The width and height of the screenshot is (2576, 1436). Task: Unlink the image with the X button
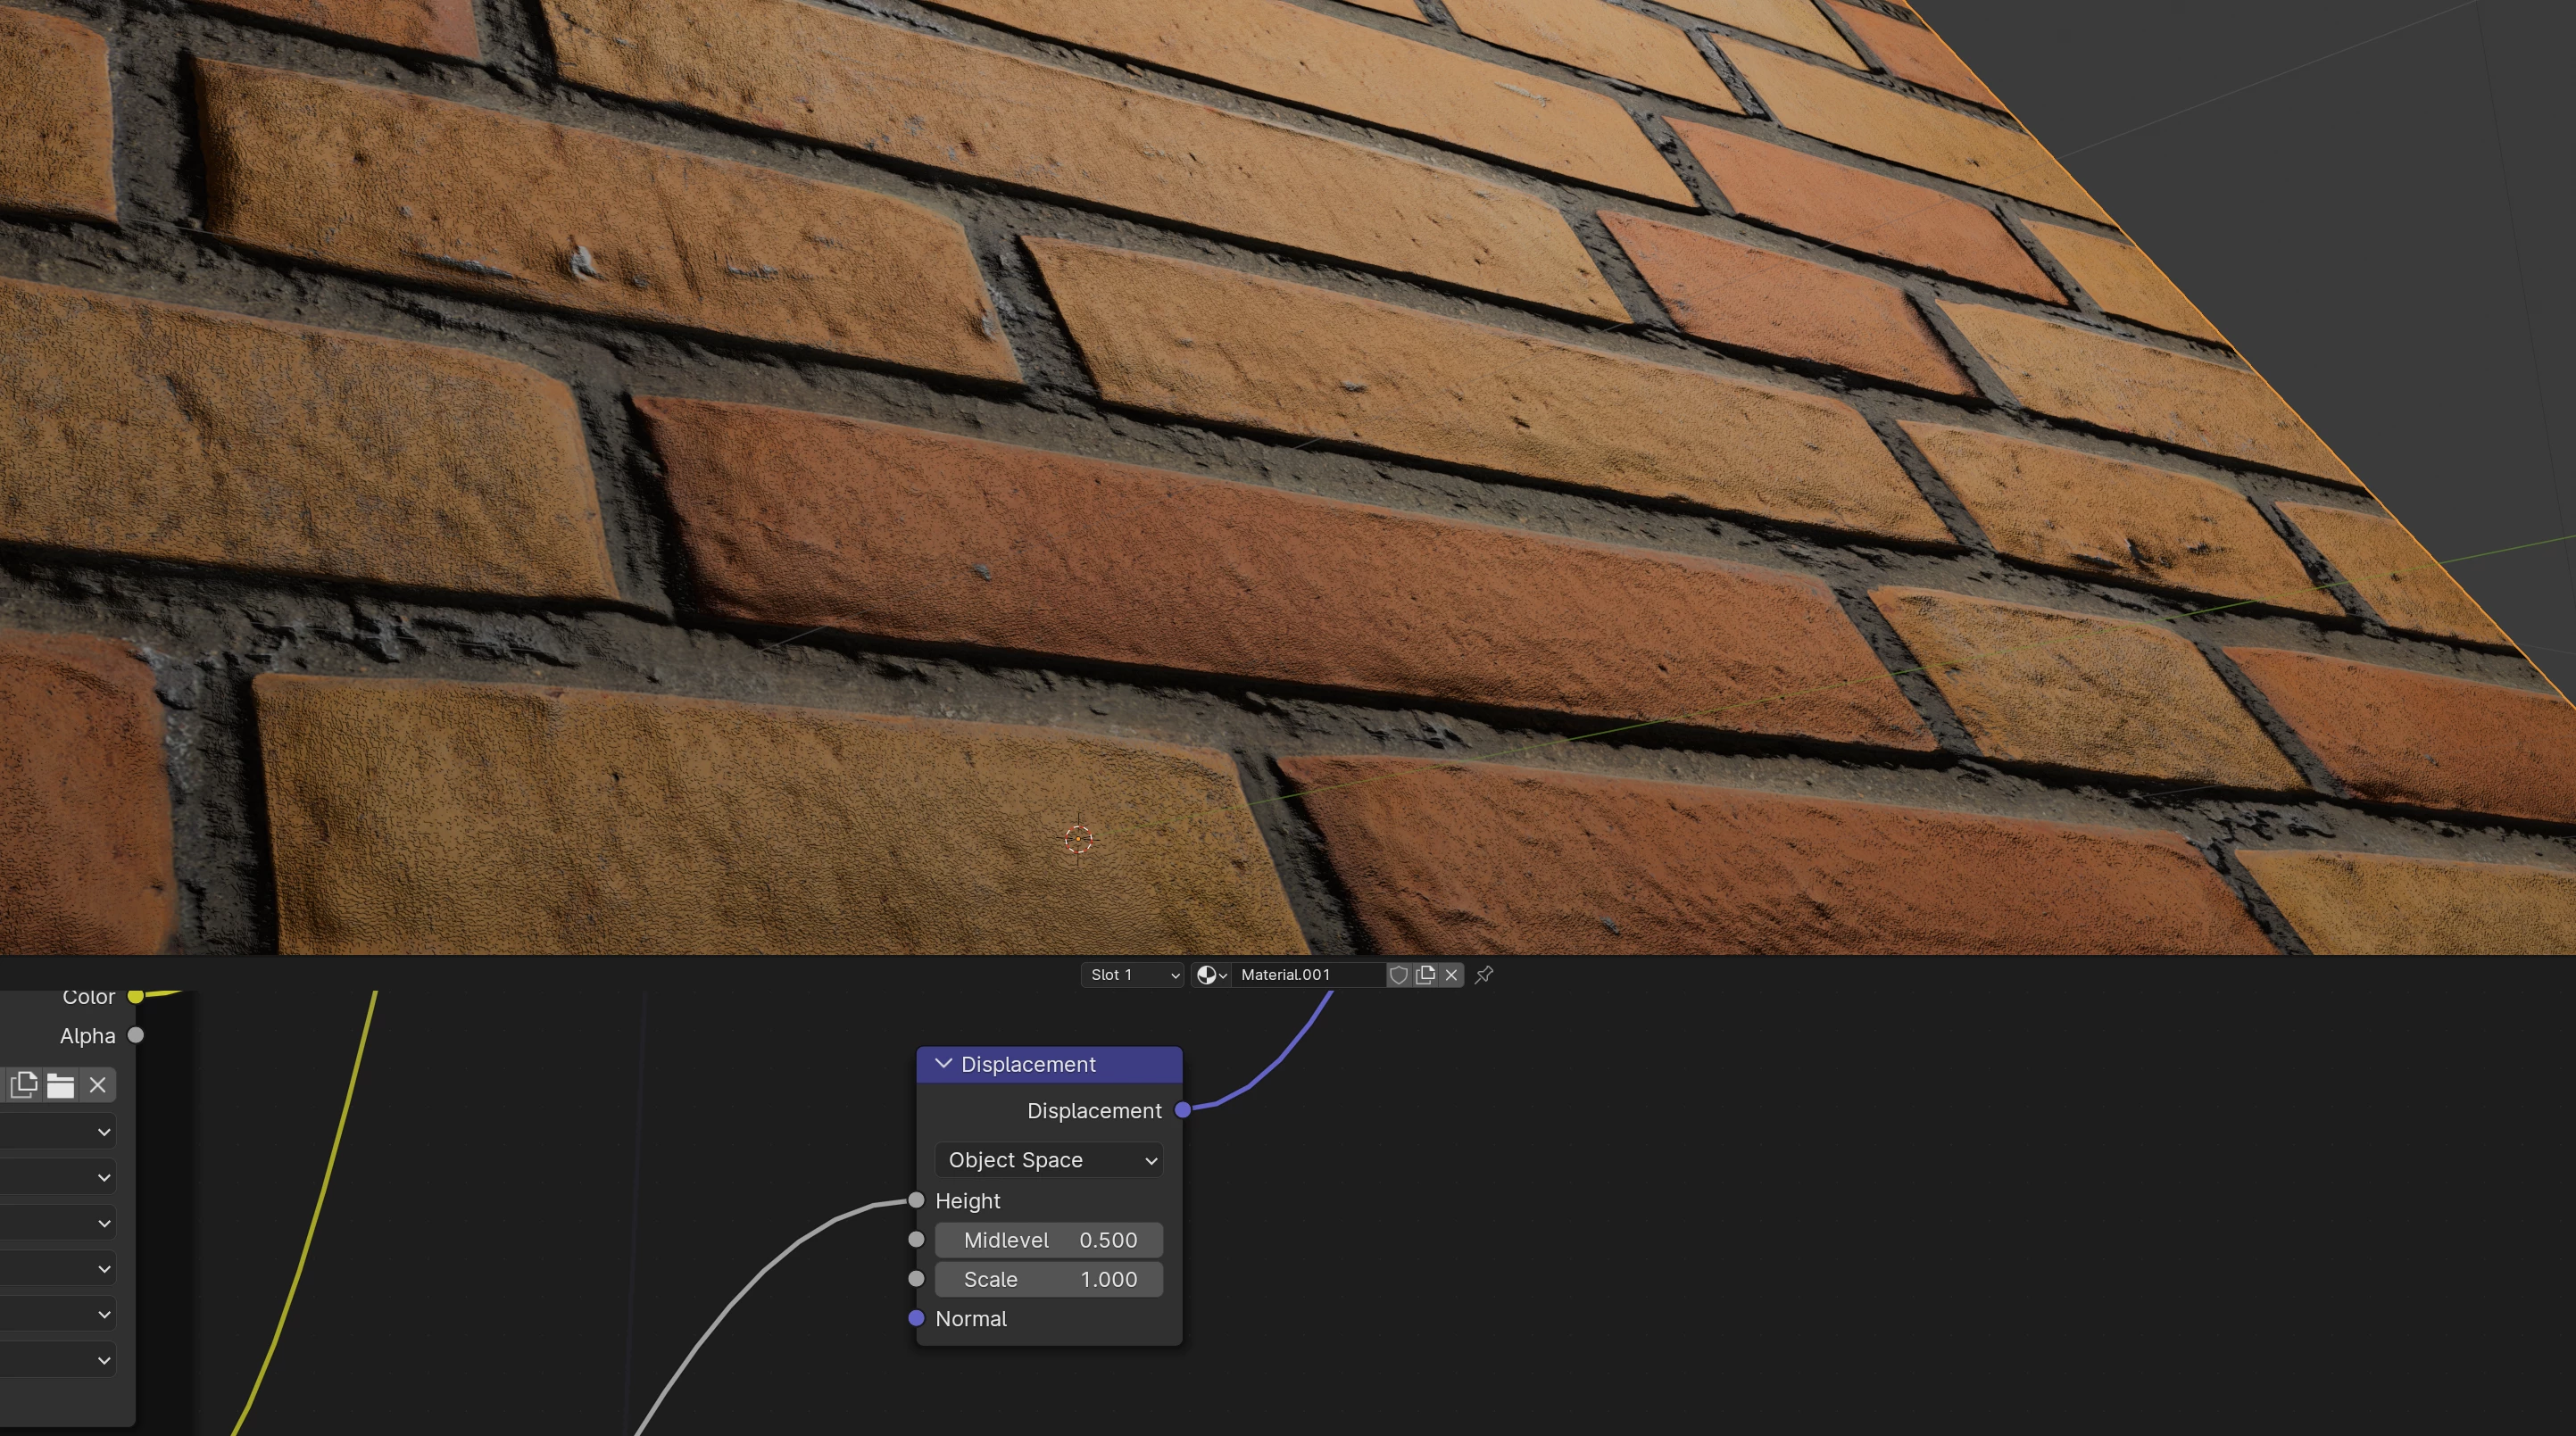click(x=97, y=1085)
